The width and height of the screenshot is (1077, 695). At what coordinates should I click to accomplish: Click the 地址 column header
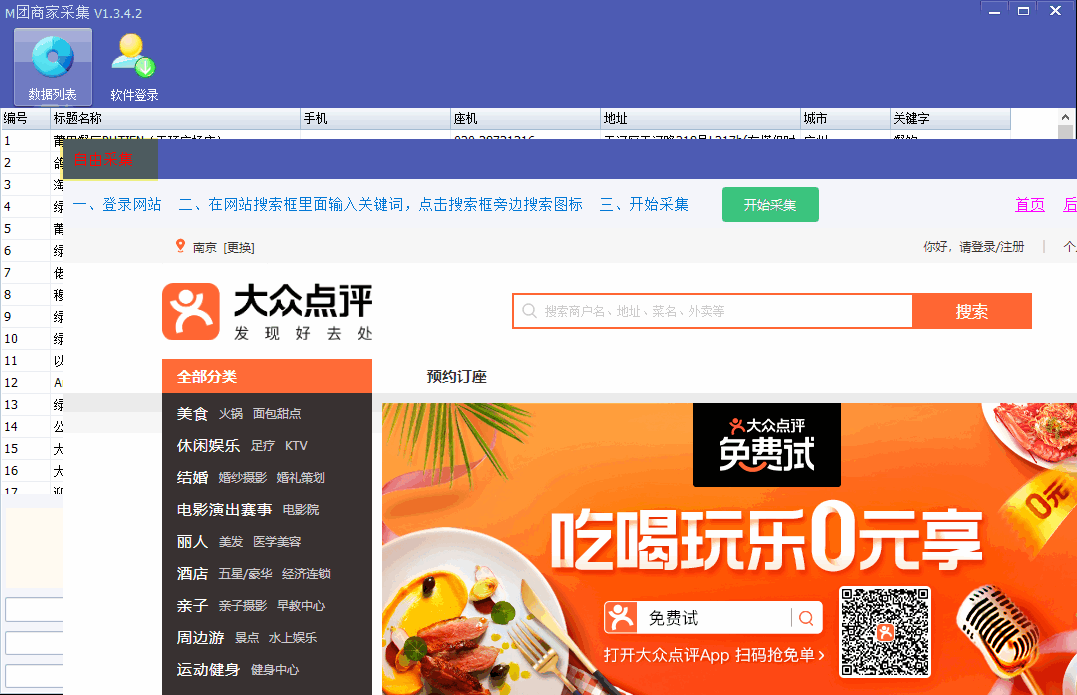(701, 119)
